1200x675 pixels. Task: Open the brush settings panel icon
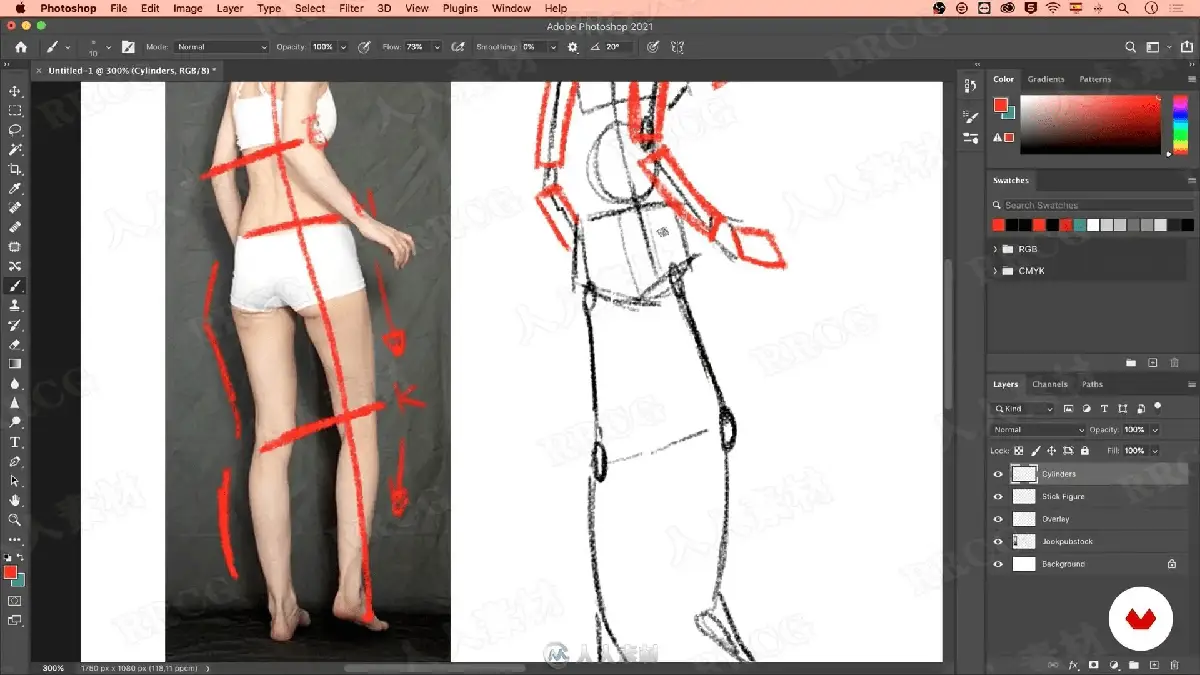(x=128, y=47)
